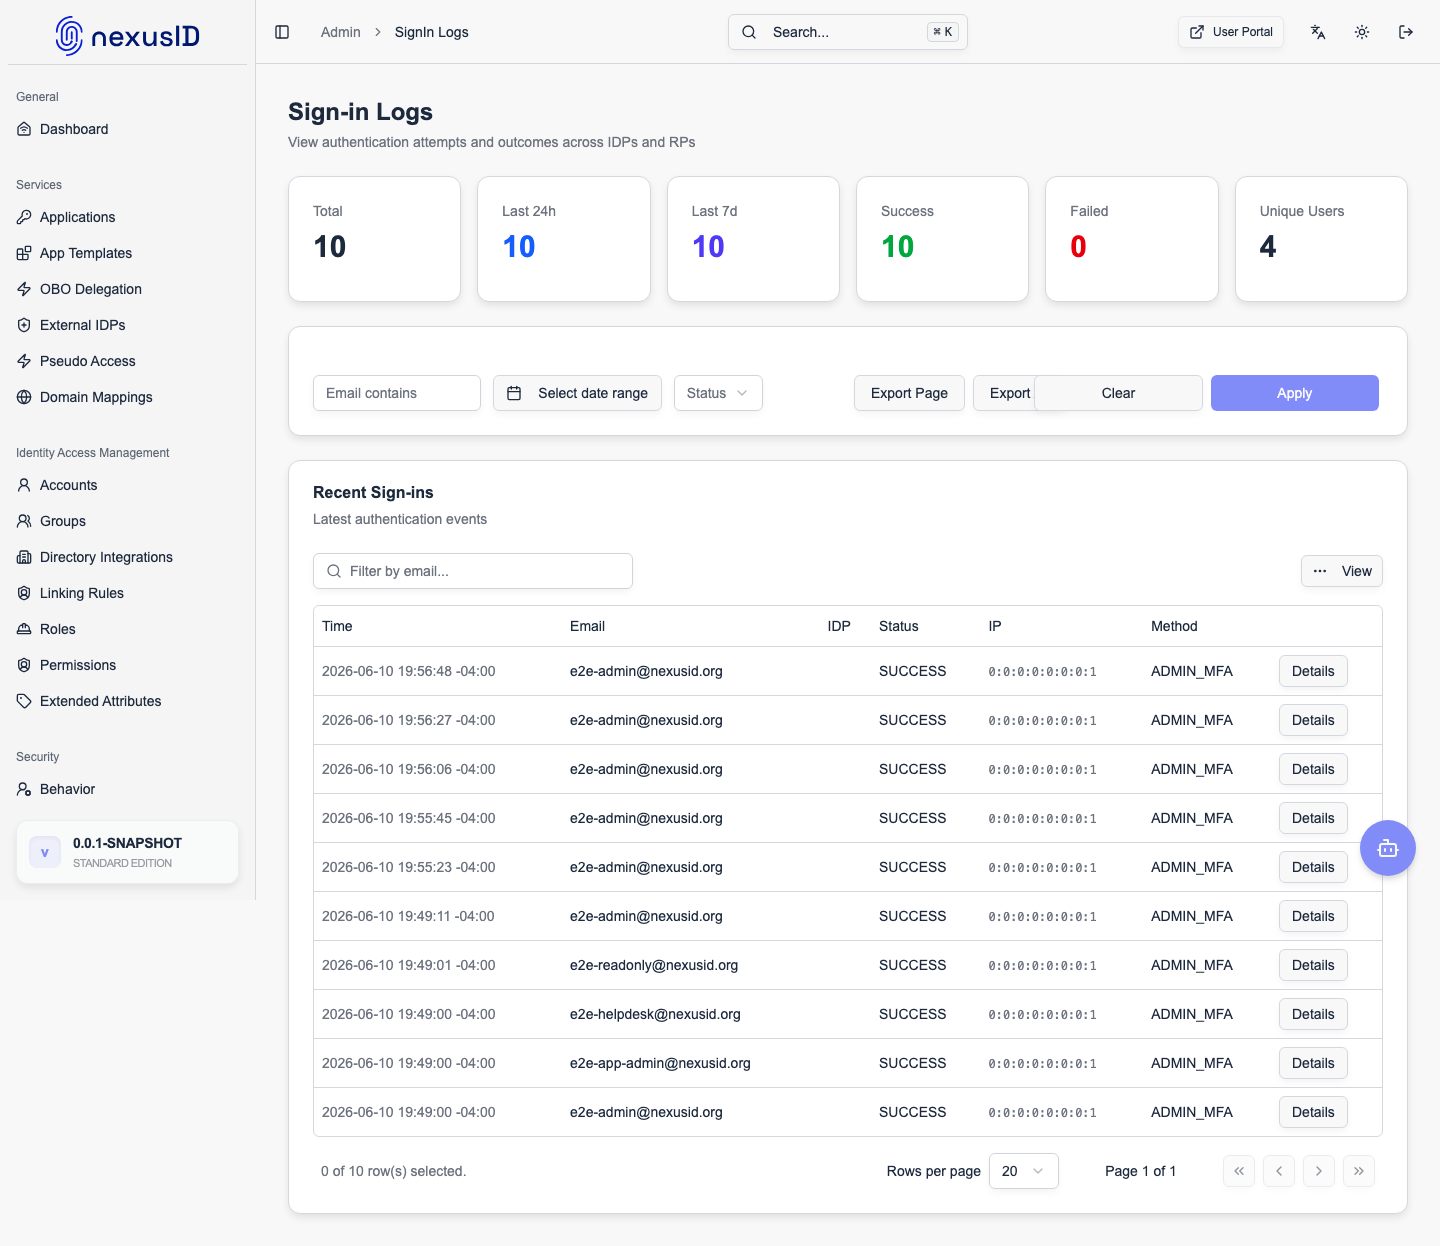The image size is (1440, 1246).
Task: Click the logout icon in header
Action: point(1406,32)
